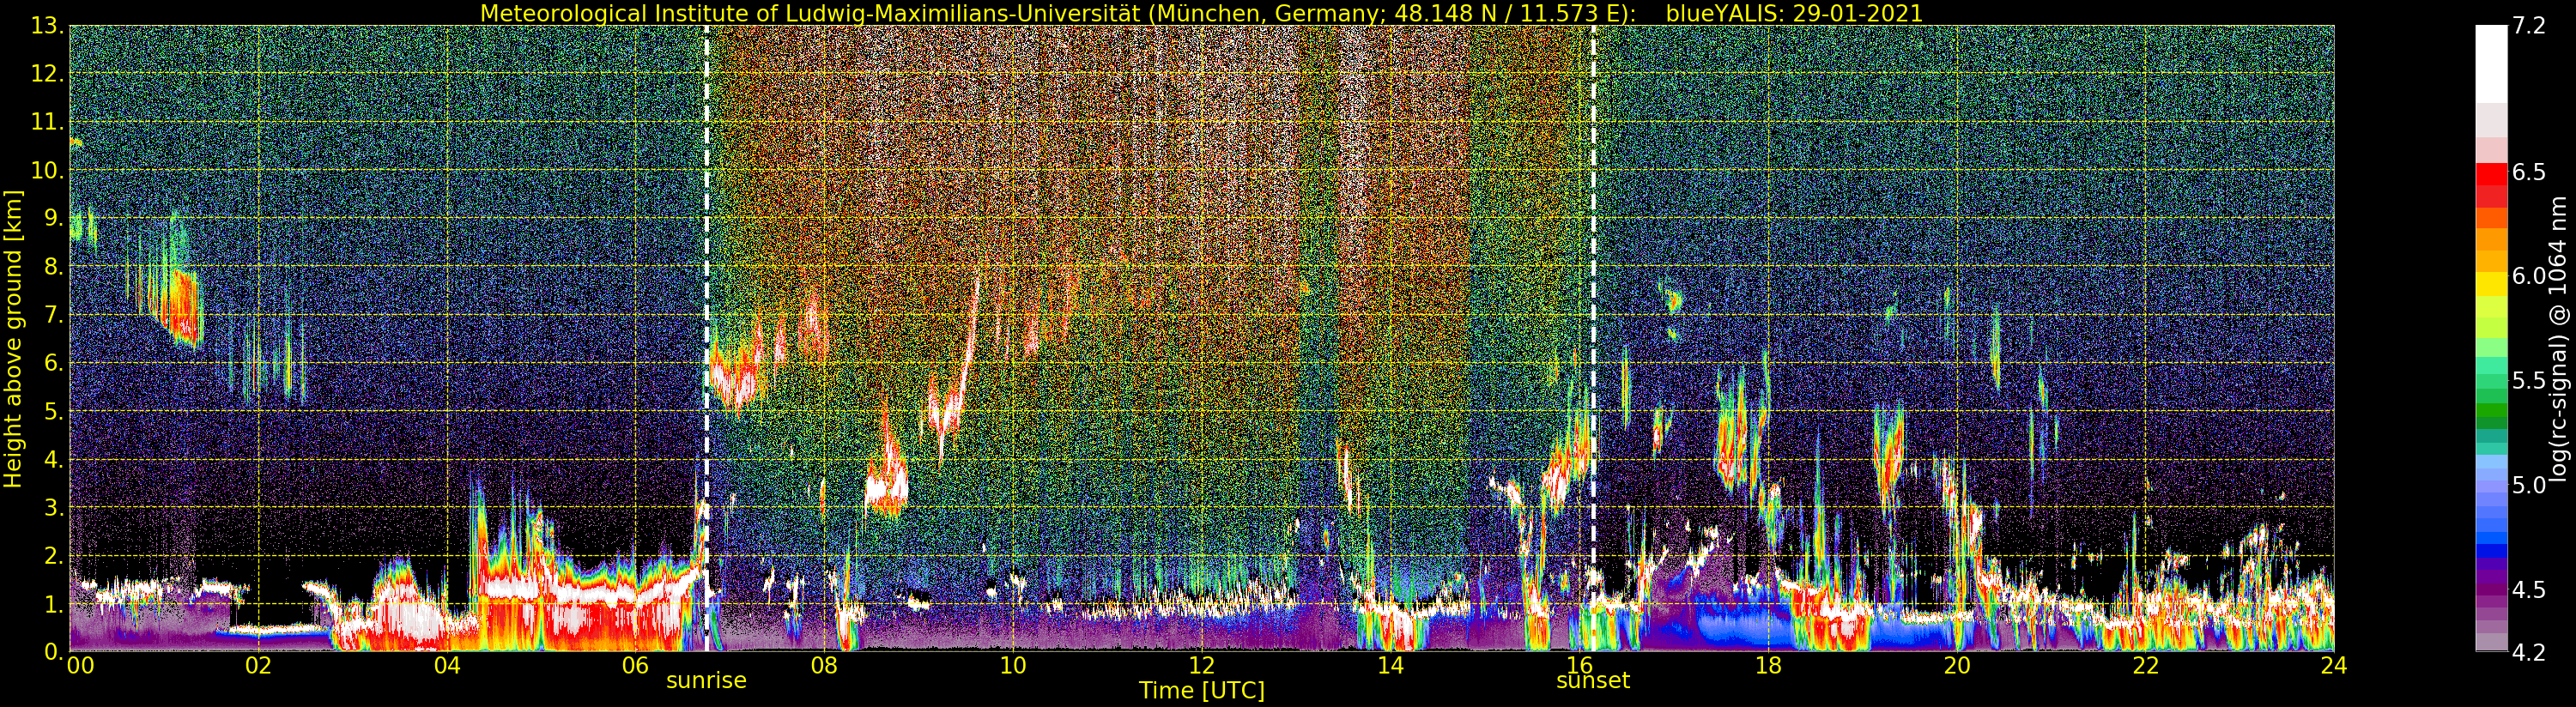This screenshot has height=707, width=2576.
Task: Select the 'Time [UTC]' axis label
Action: [1201, 691]
